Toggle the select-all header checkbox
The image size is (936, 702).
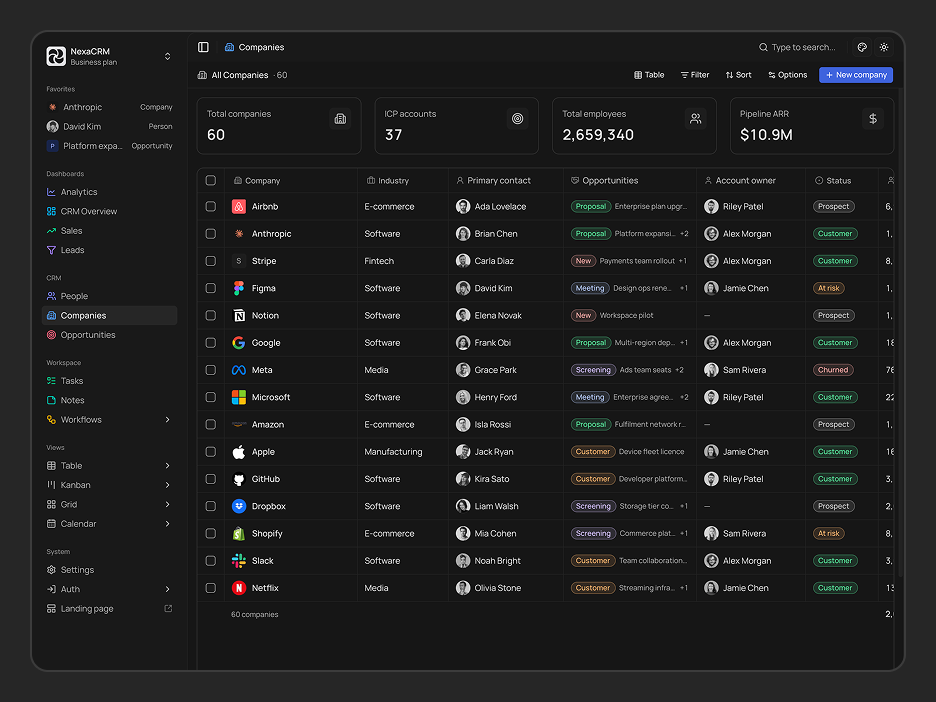[211, 180]
